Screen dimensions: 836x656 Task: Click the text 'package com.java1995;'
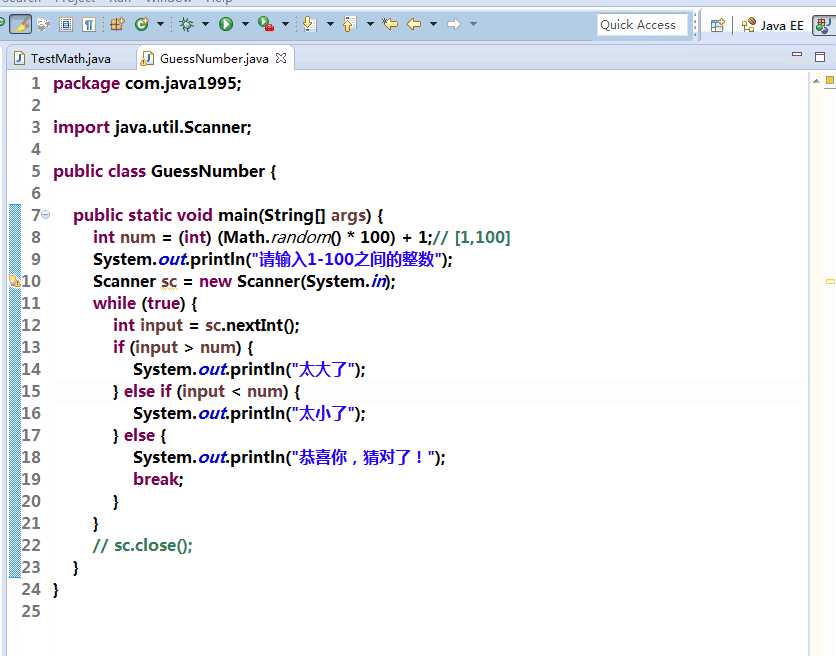tap(147, 84)
